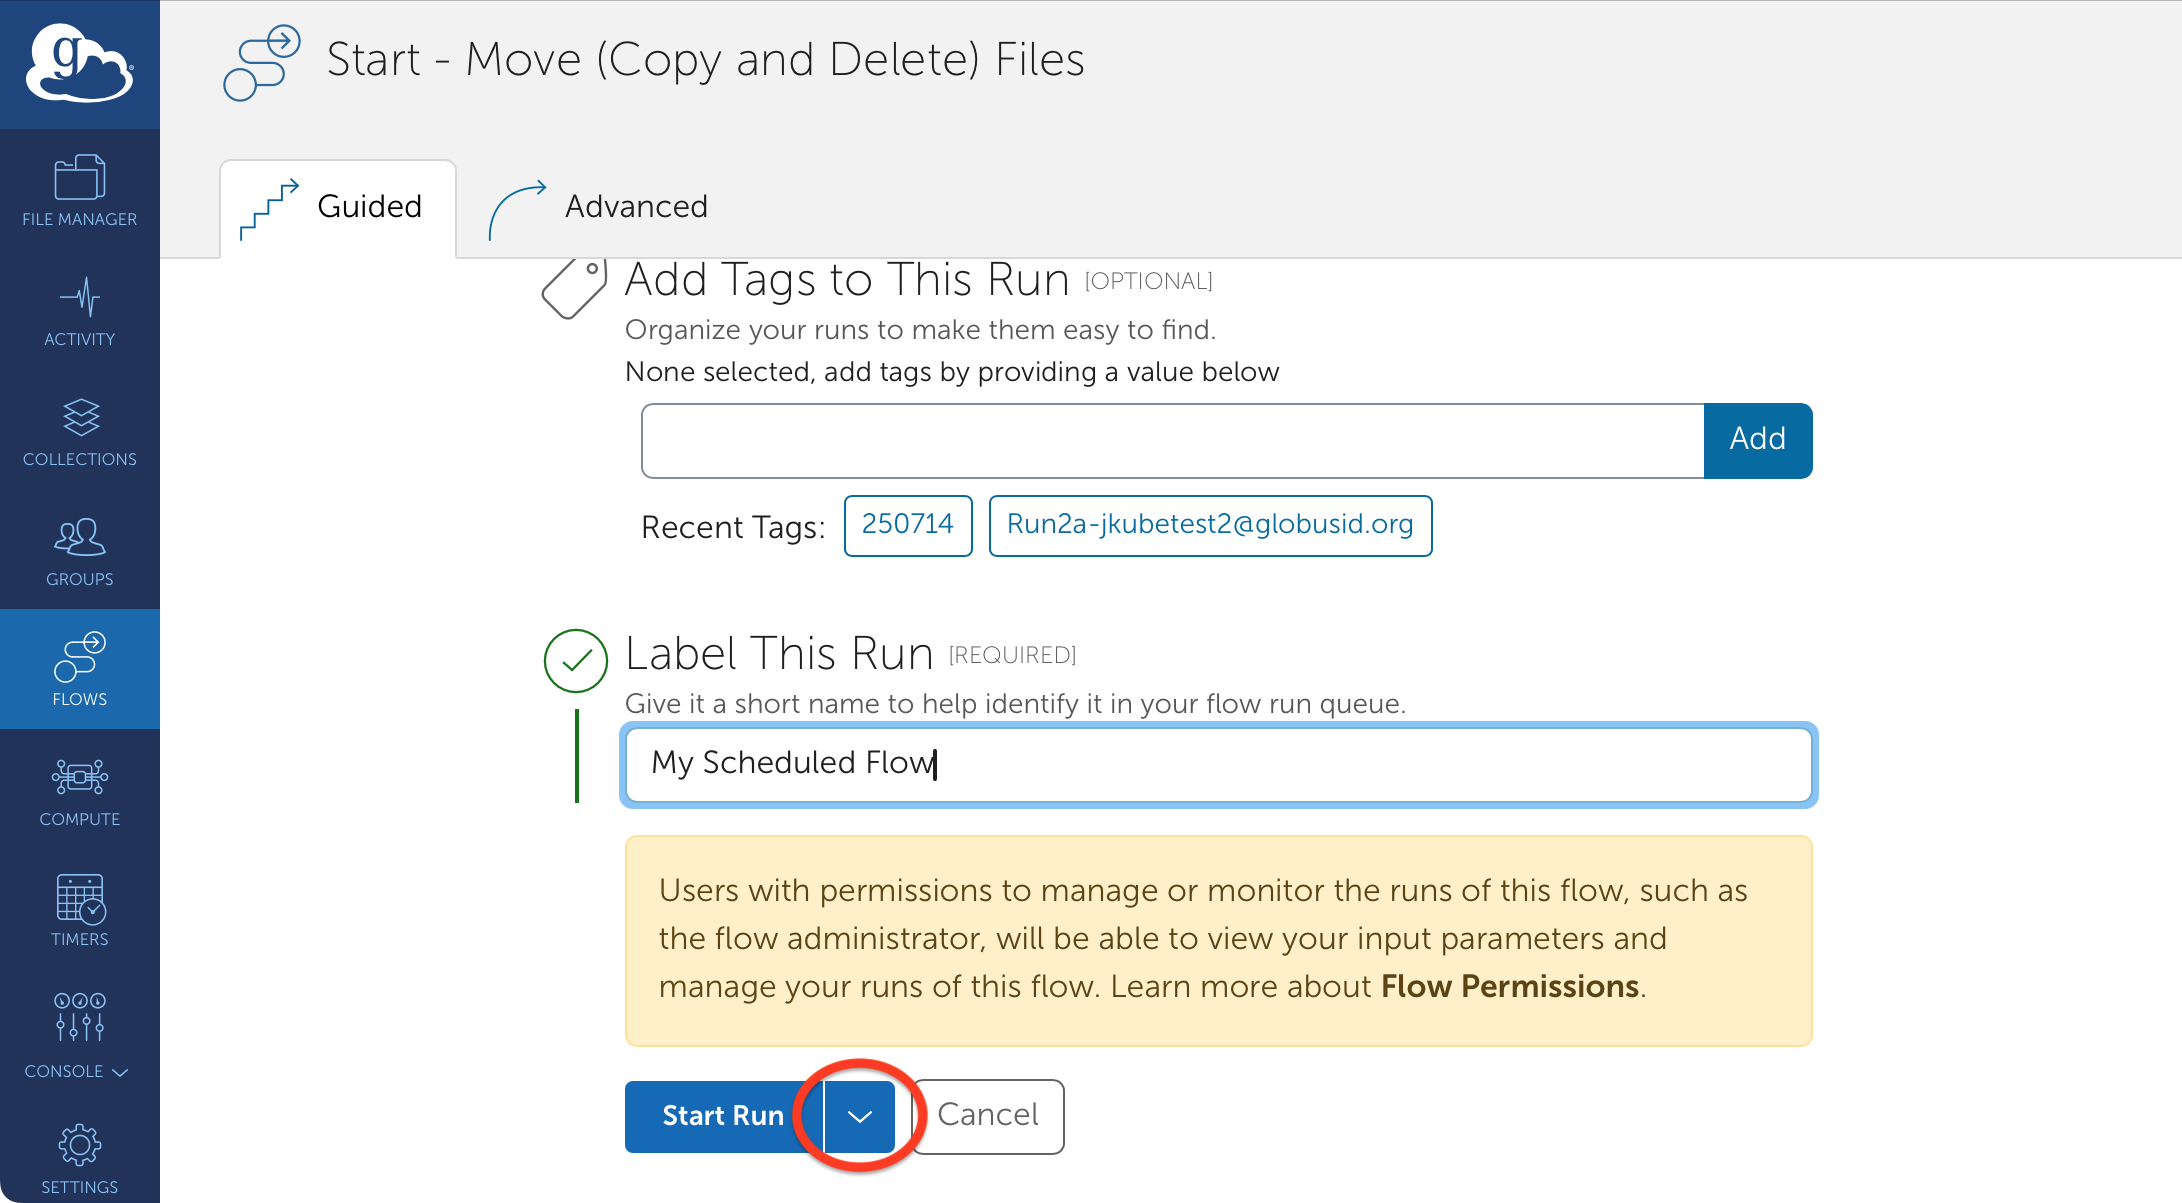Select the Guided tab
The image size is (2182, 1203).
pyautogui.click(x=337, y=207)
